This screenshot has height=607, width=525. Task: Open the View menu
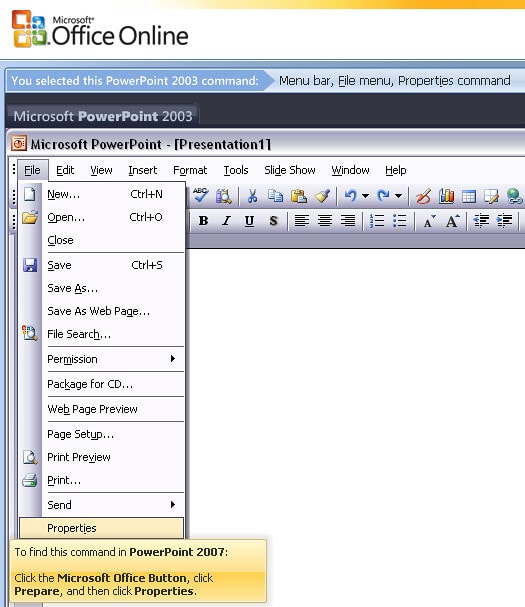(101, 170)
